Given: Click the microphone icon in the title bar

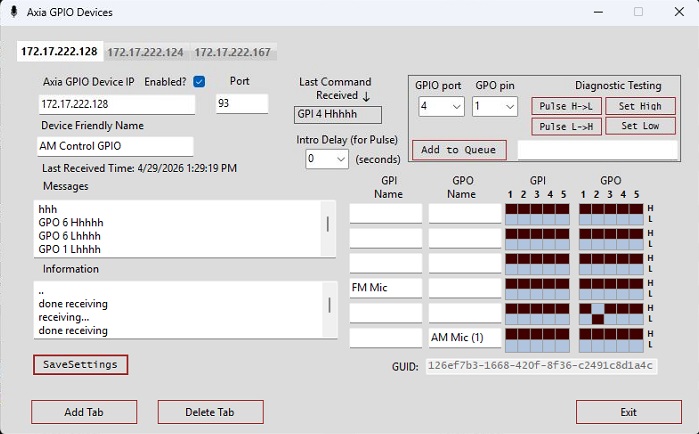Looking at the screenshot, I should pos(12,12).
